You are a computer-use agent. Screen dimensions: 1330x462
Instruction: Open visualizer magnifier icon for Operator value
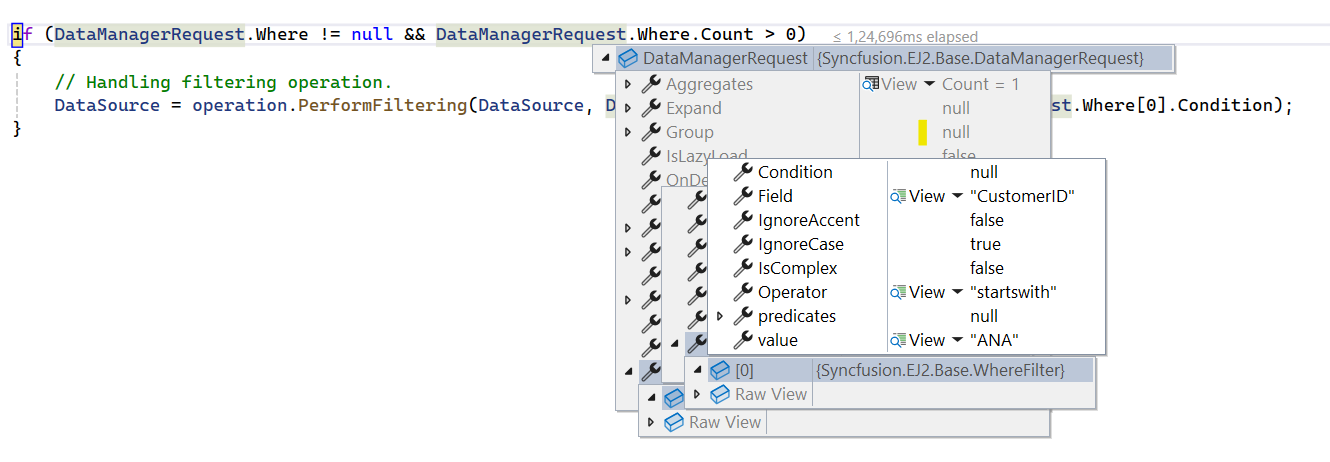coord(897,292)
